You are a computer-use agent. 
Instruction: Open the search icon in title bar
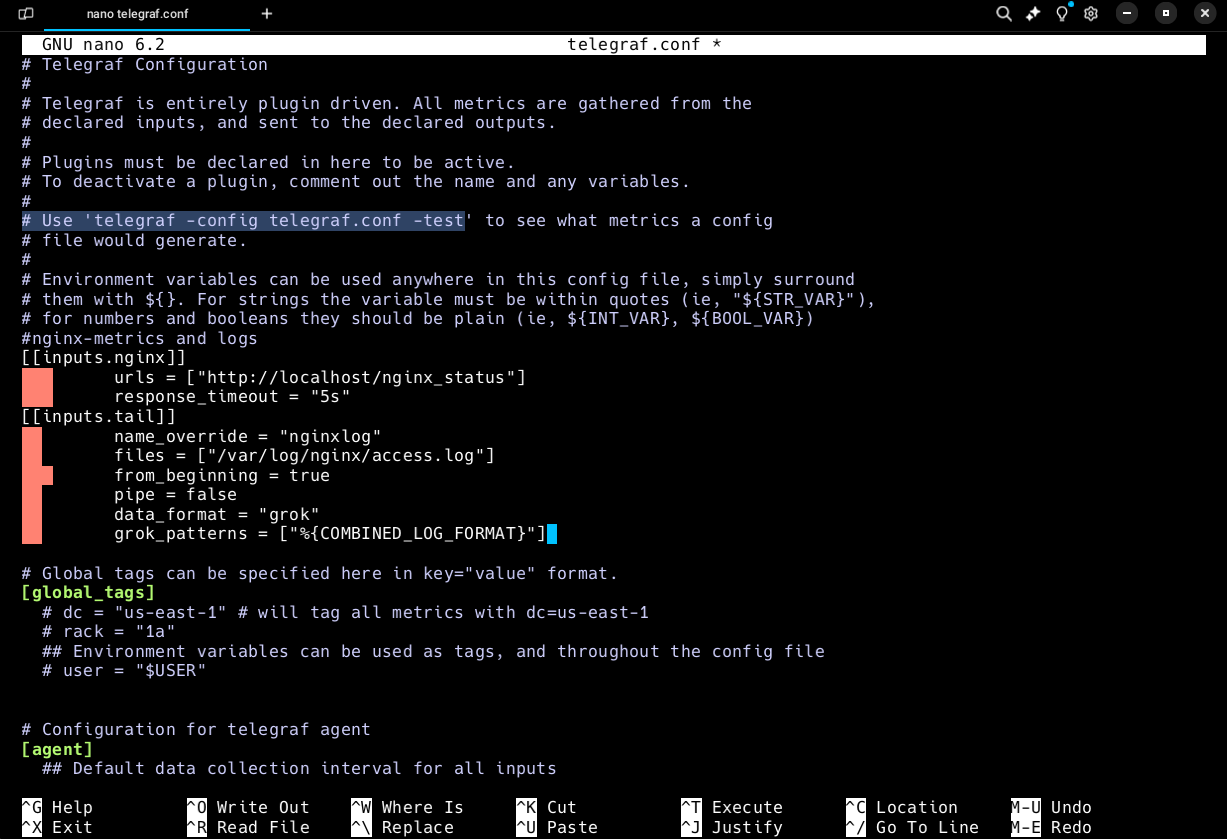(x=1003, y=14)
